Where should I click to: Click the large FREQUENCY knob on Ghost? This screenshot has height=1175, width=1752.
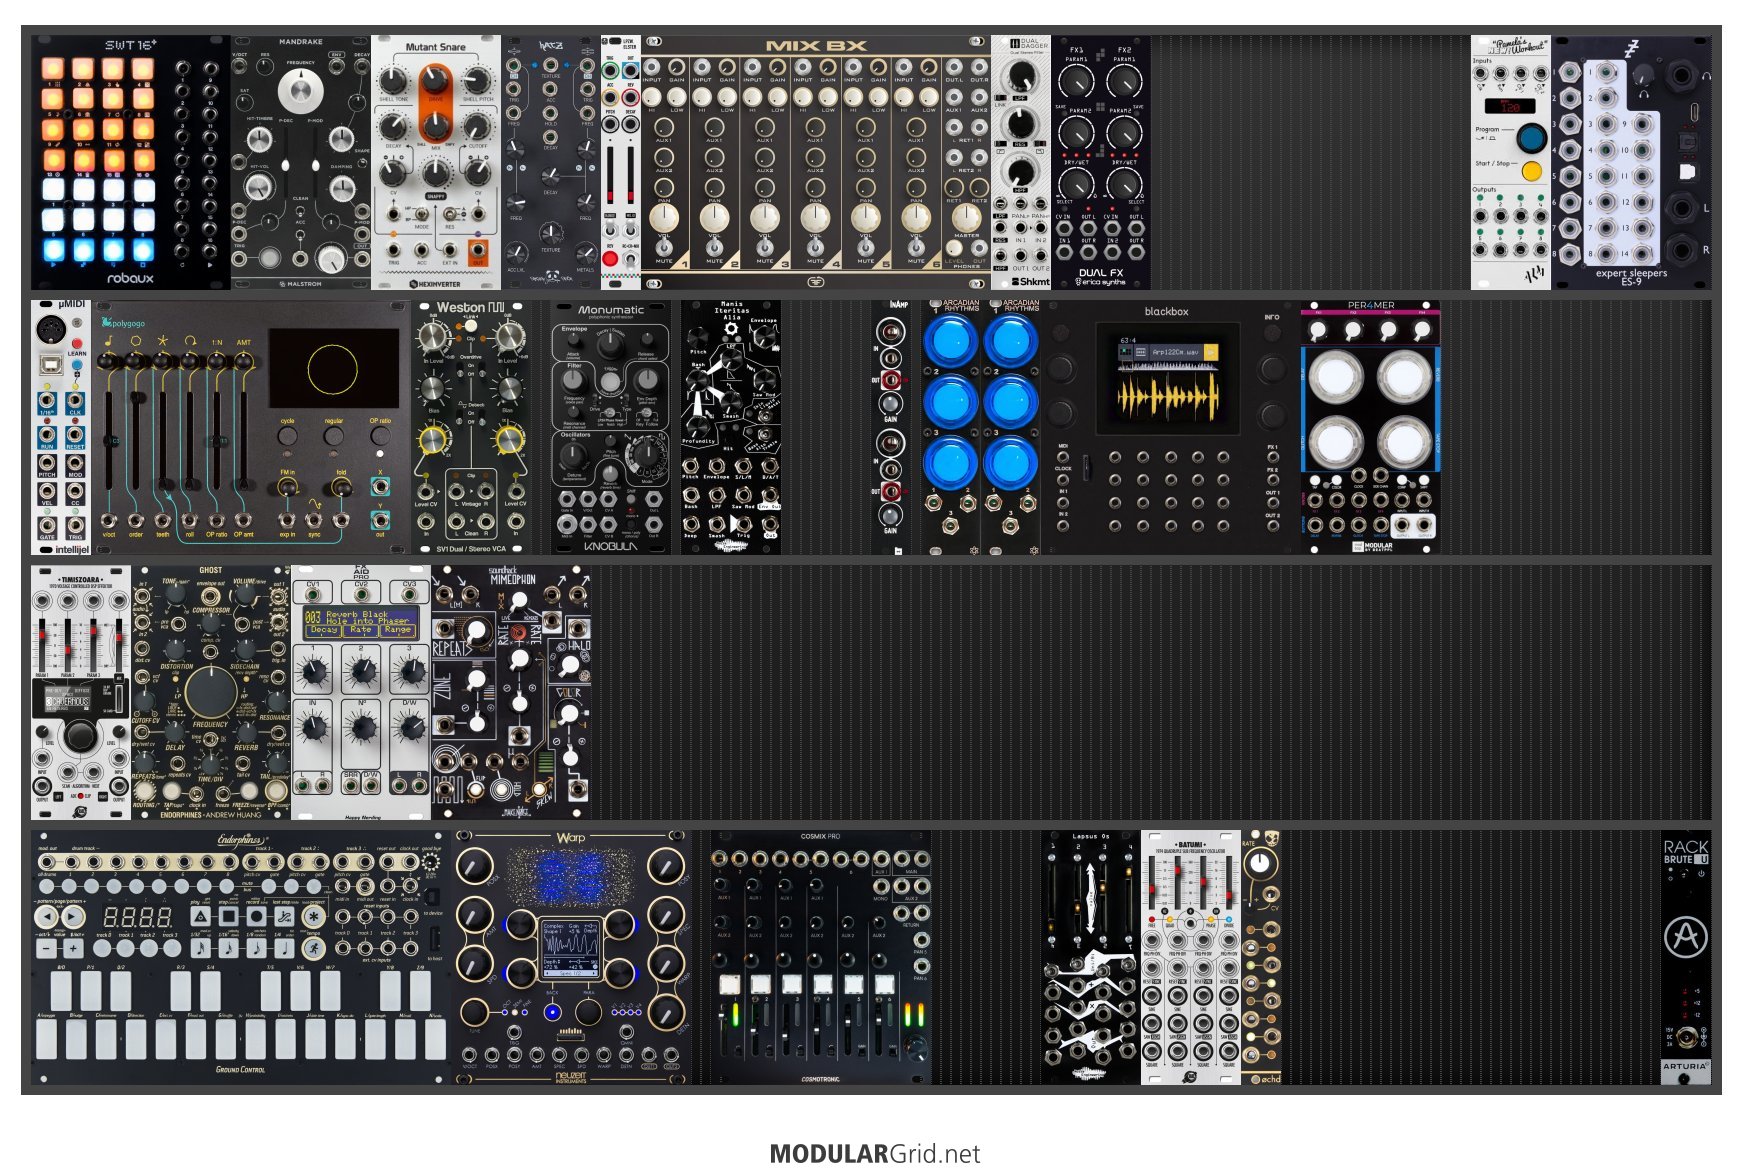210,691
